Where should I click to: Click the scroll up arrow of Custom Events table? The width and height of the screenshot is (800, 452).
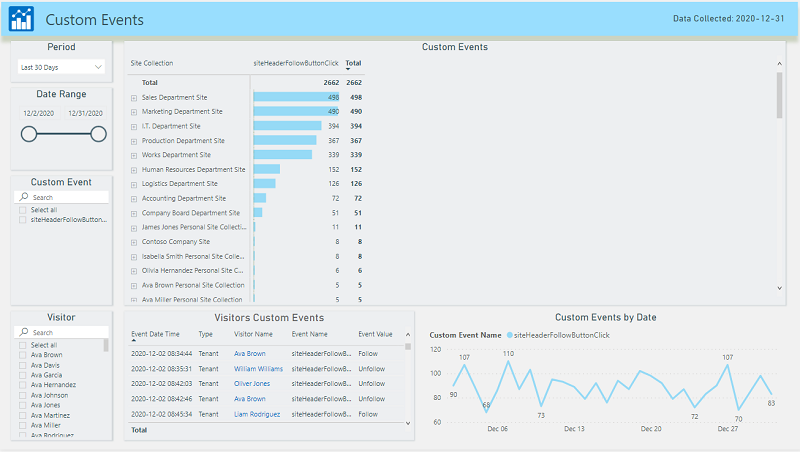point(779,64)
